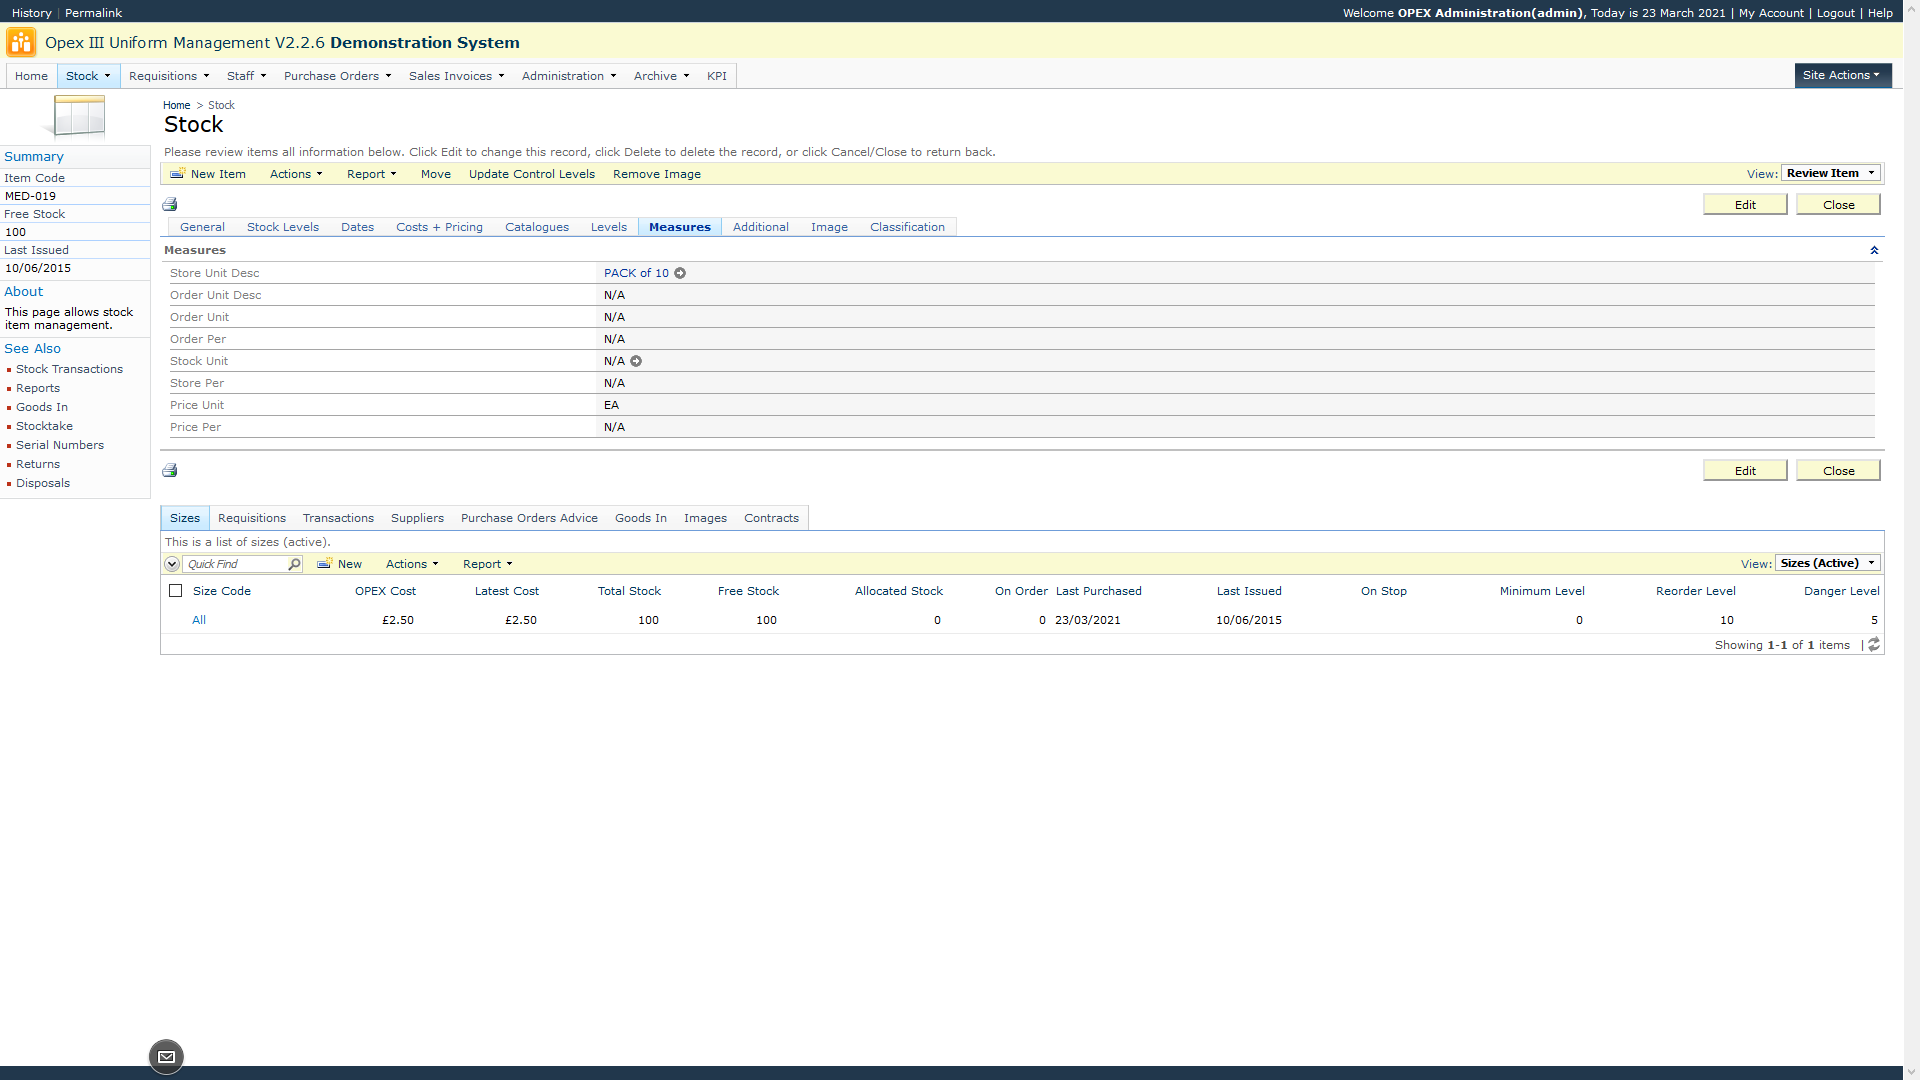Click the upper print icon above General tab
Image resolution: width=1920 pixels, height=1080 pixels.
[170, 204]
